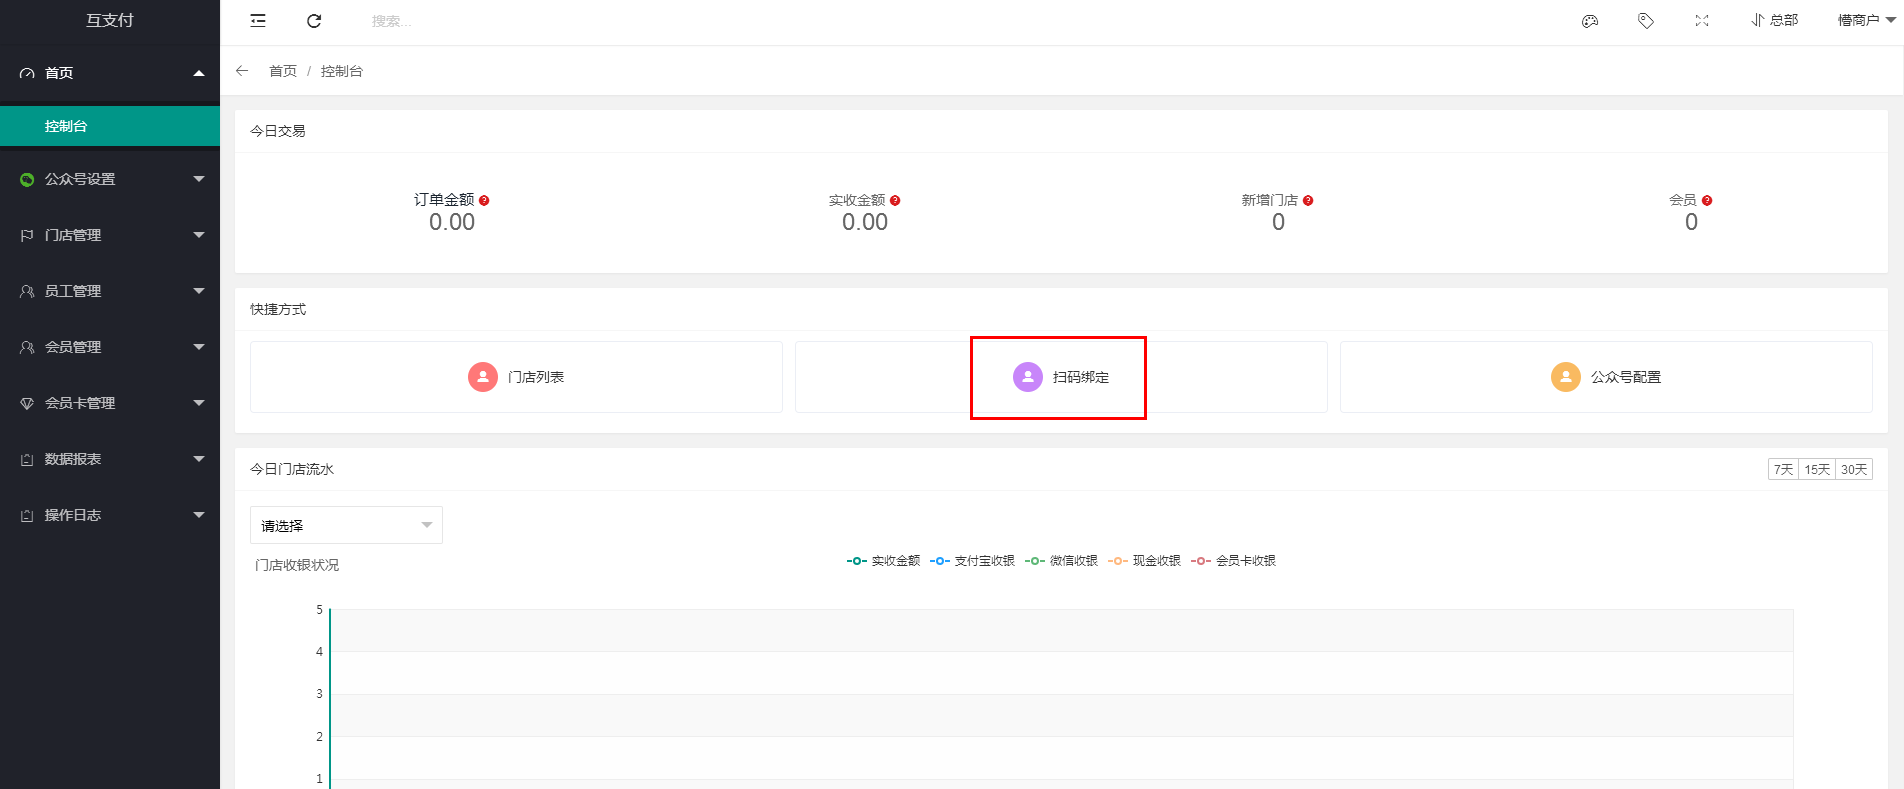Click the help icon next to 新增门店
The width and height of the screenshot is (1904, 789).
click(1308, 200)
